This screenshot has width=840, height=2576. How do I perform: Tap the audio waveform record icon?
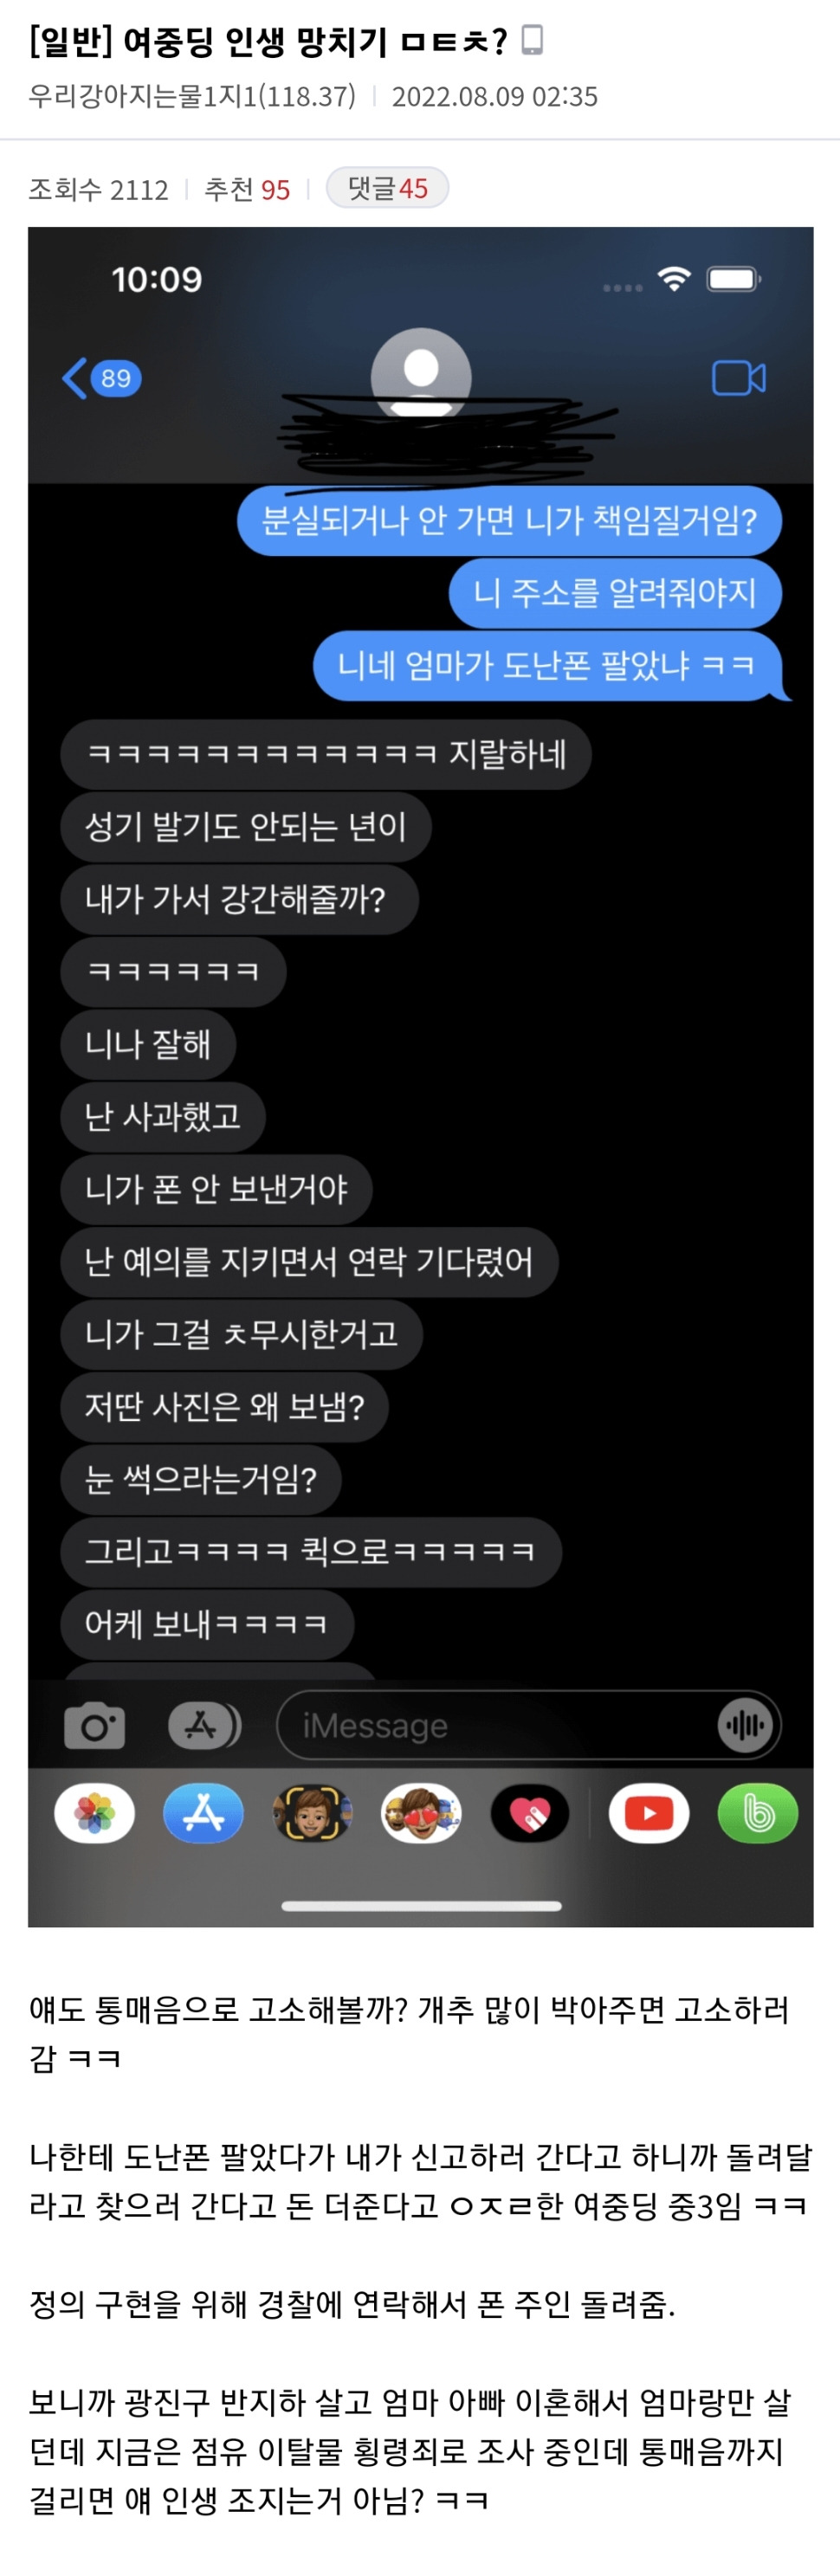click(745, 1725)
